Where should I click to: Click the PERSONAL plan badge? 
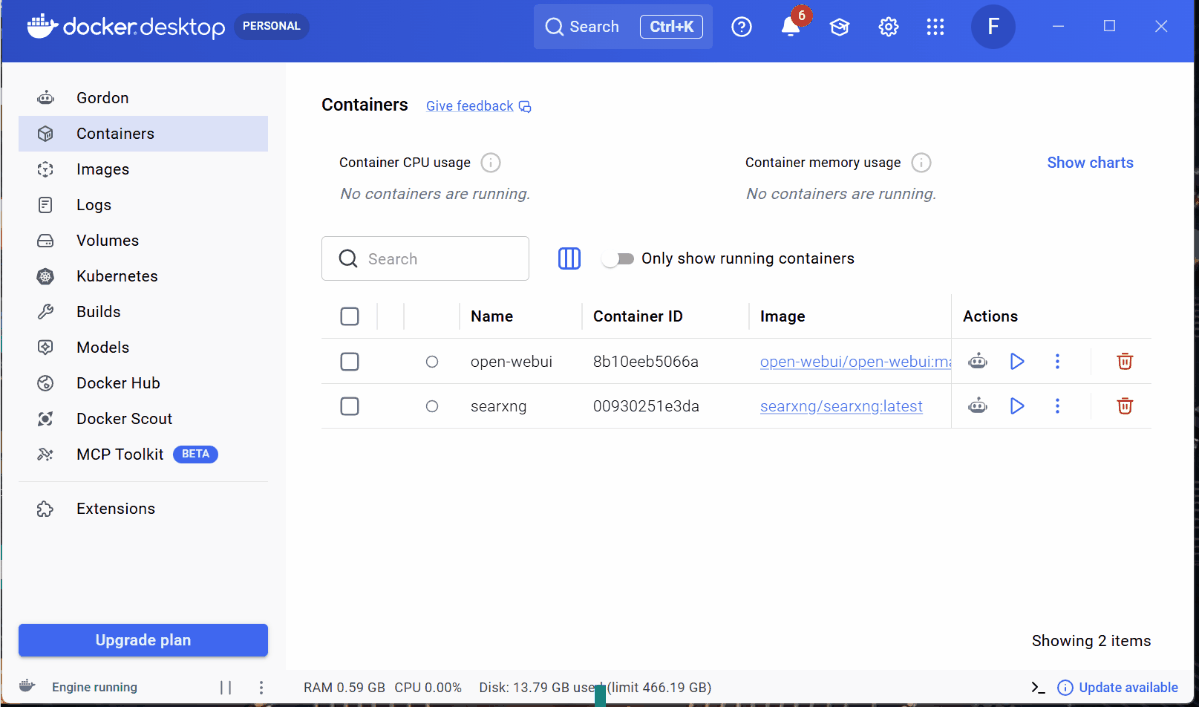[x=271, y=26]
